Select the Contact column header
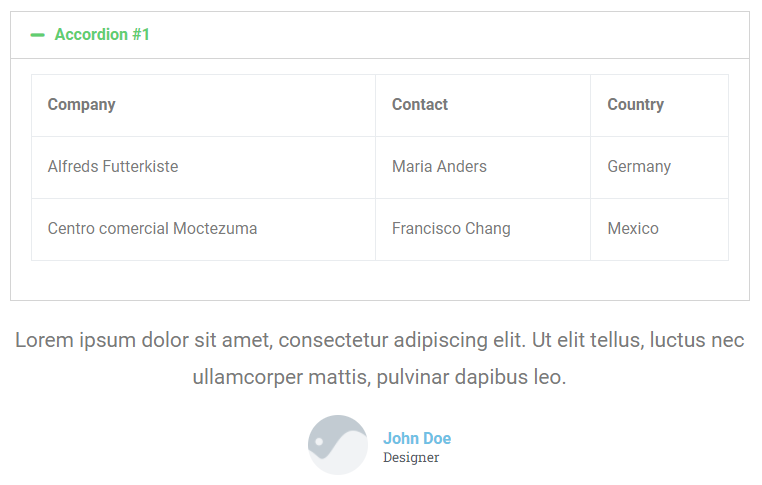The height and width of the screenshot is (485, 762). (420, 105)
